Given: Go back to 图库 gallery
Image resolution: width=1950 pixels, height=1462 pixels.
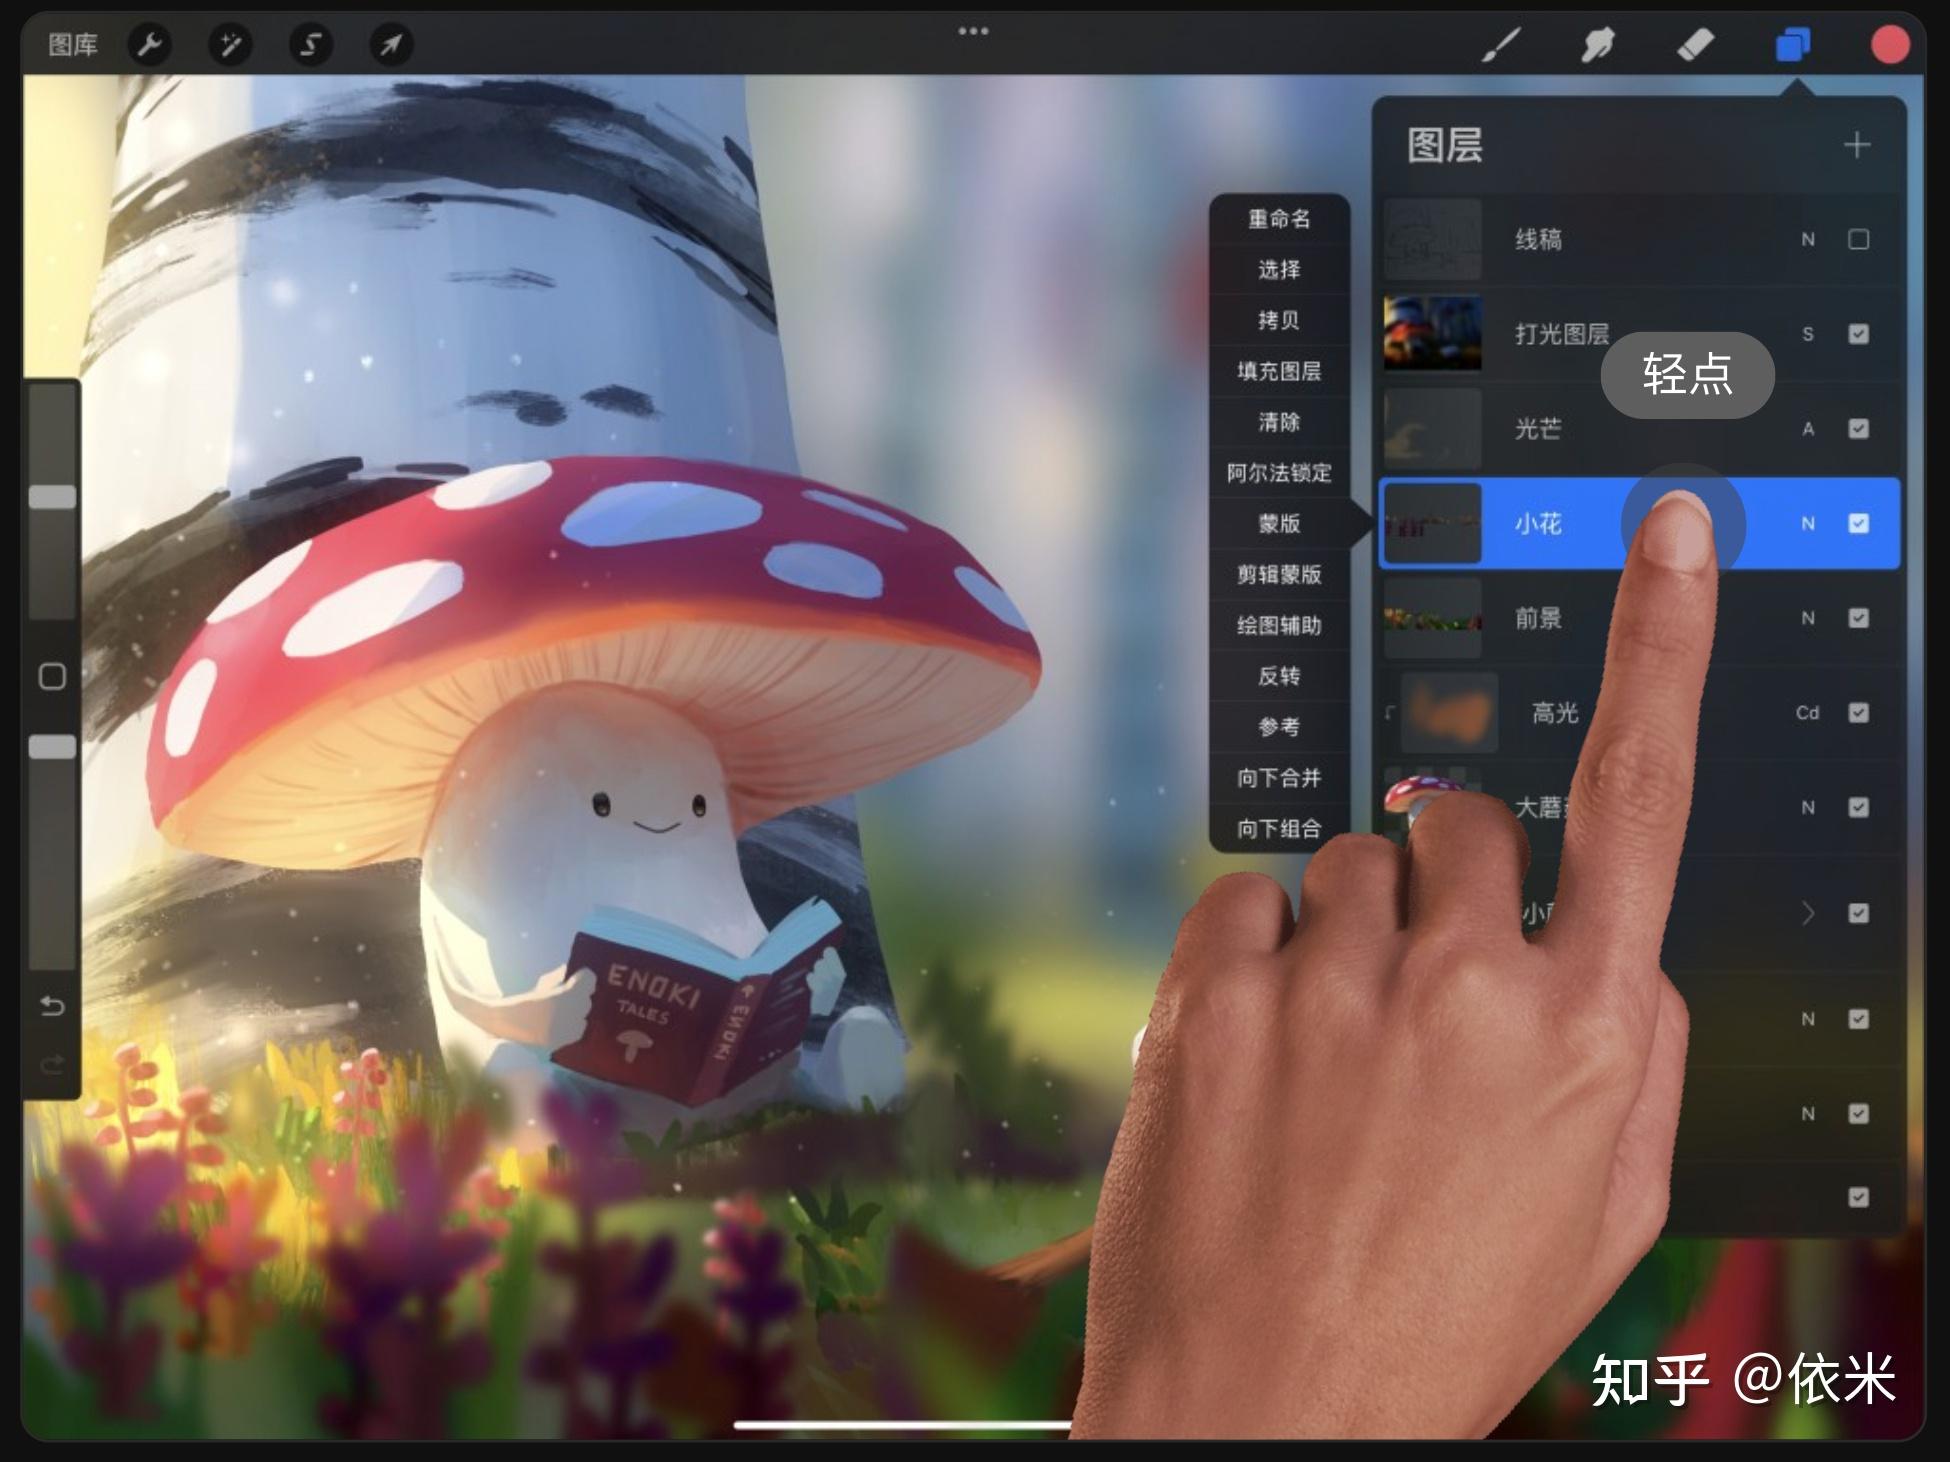Looking at the screenshot, I should (73, 45).
